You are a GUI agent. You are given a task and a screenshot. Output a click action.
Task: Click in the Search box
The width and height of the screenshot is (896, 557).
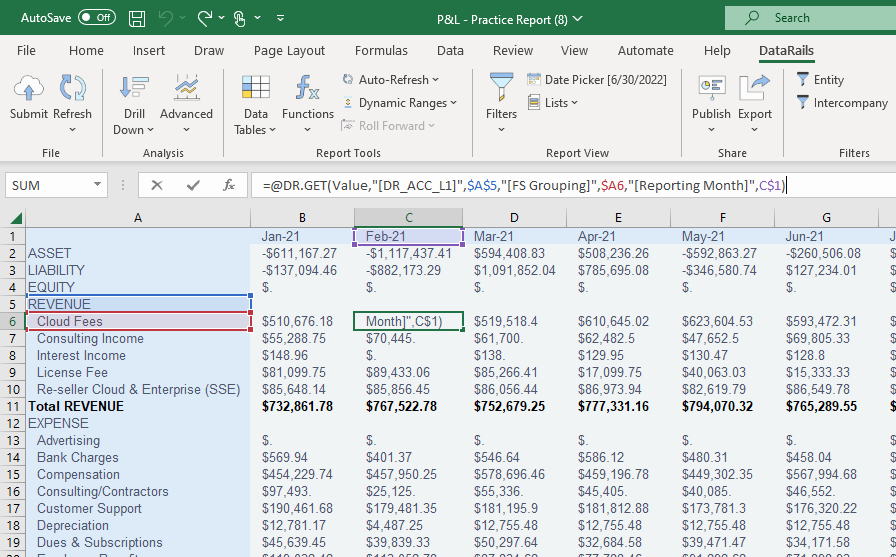[810, 18]
